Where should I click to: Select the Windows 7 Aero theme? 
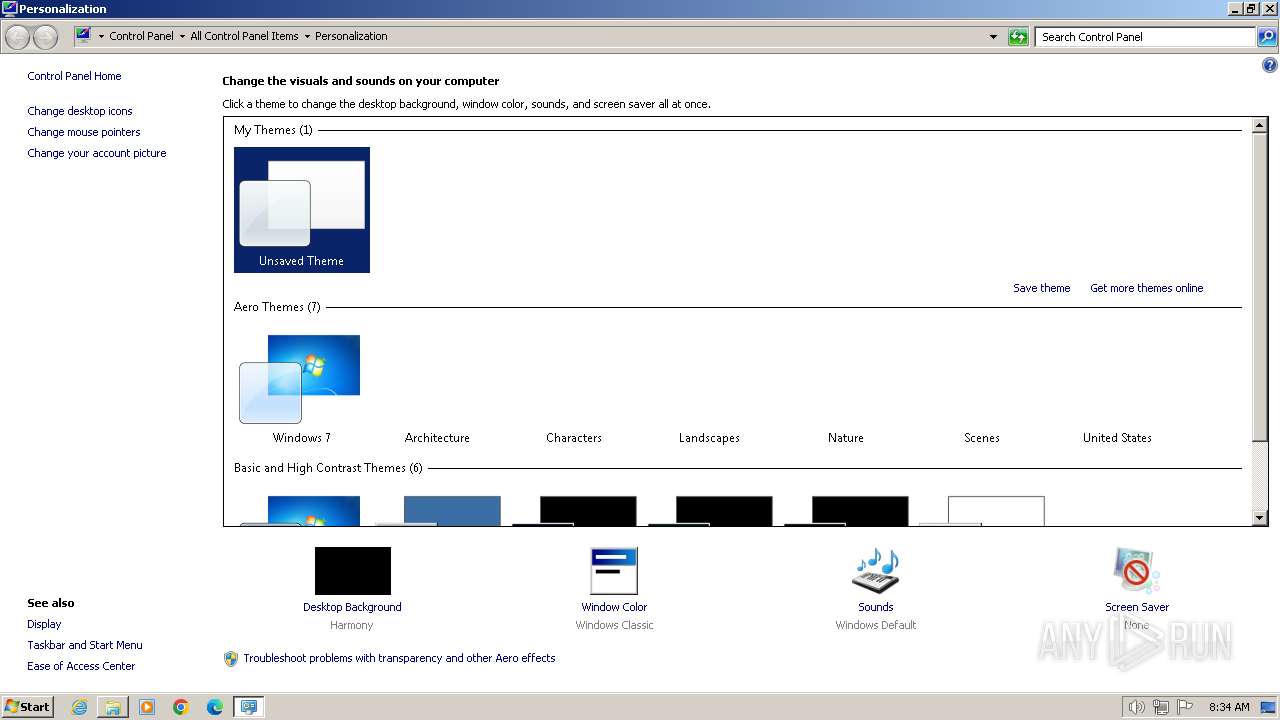point(302,389)
